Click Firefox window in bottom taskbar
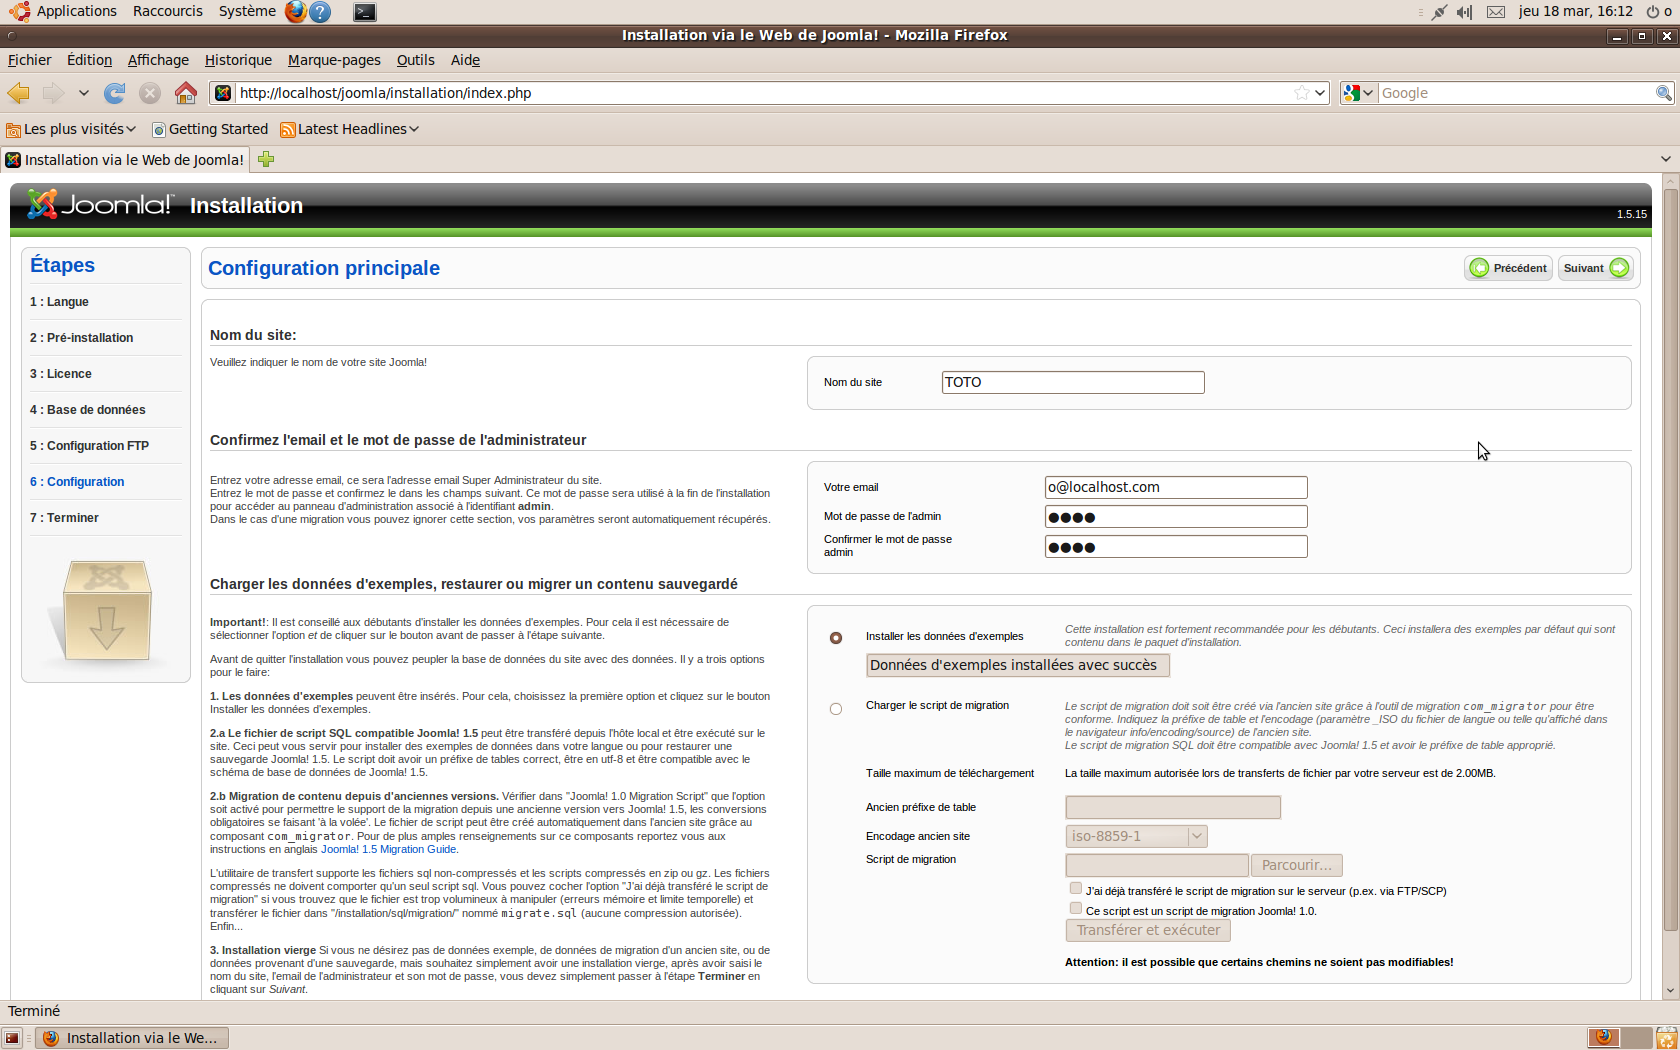Viewport: 1680px width, 1050px height. pos(132,1038)
